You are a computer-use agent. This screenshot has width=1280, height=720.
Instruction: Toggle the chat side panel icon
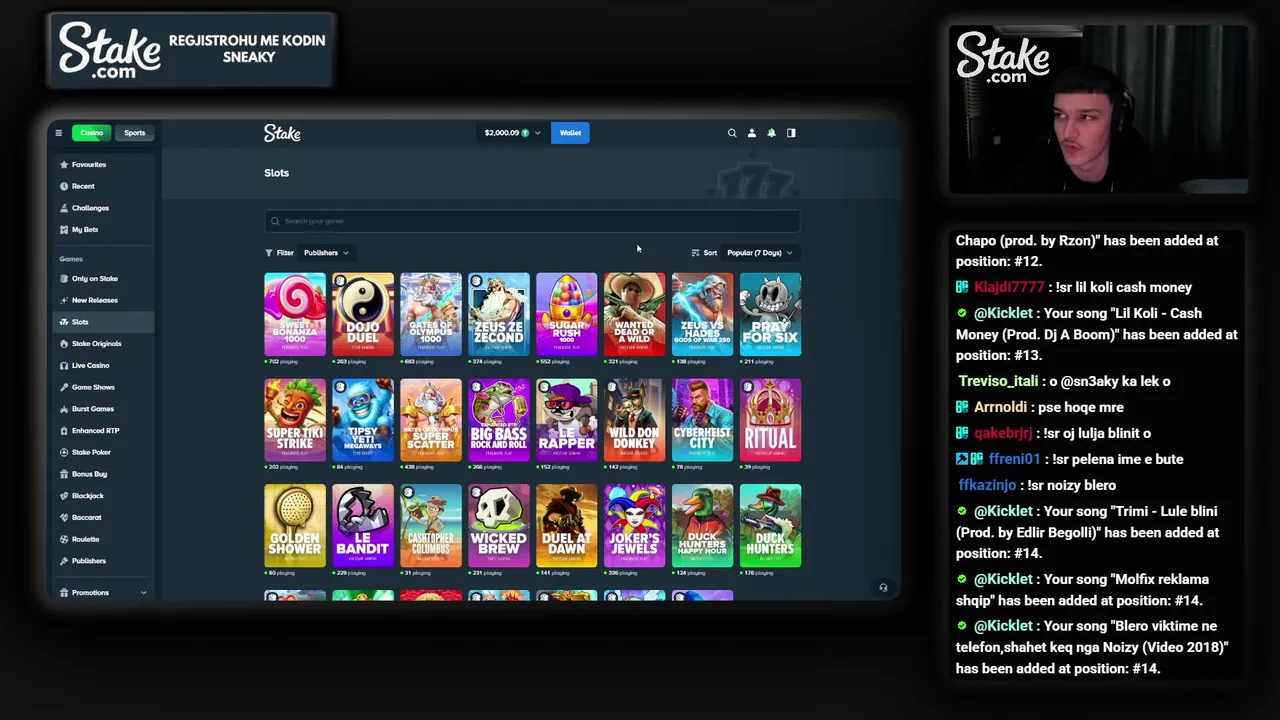[x=791, y=133]
